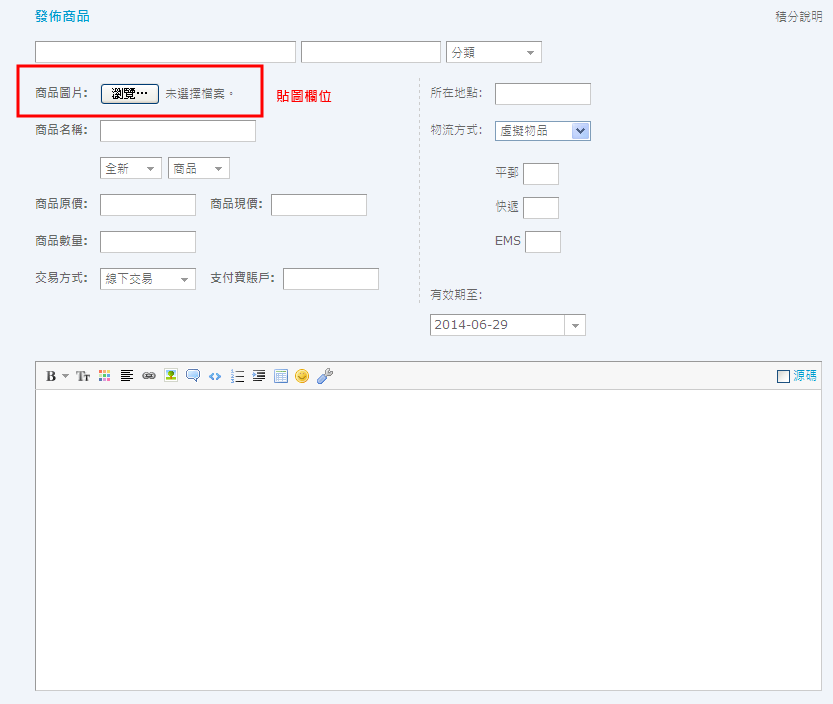Open the 分類 category dropdown

[494, 52]
